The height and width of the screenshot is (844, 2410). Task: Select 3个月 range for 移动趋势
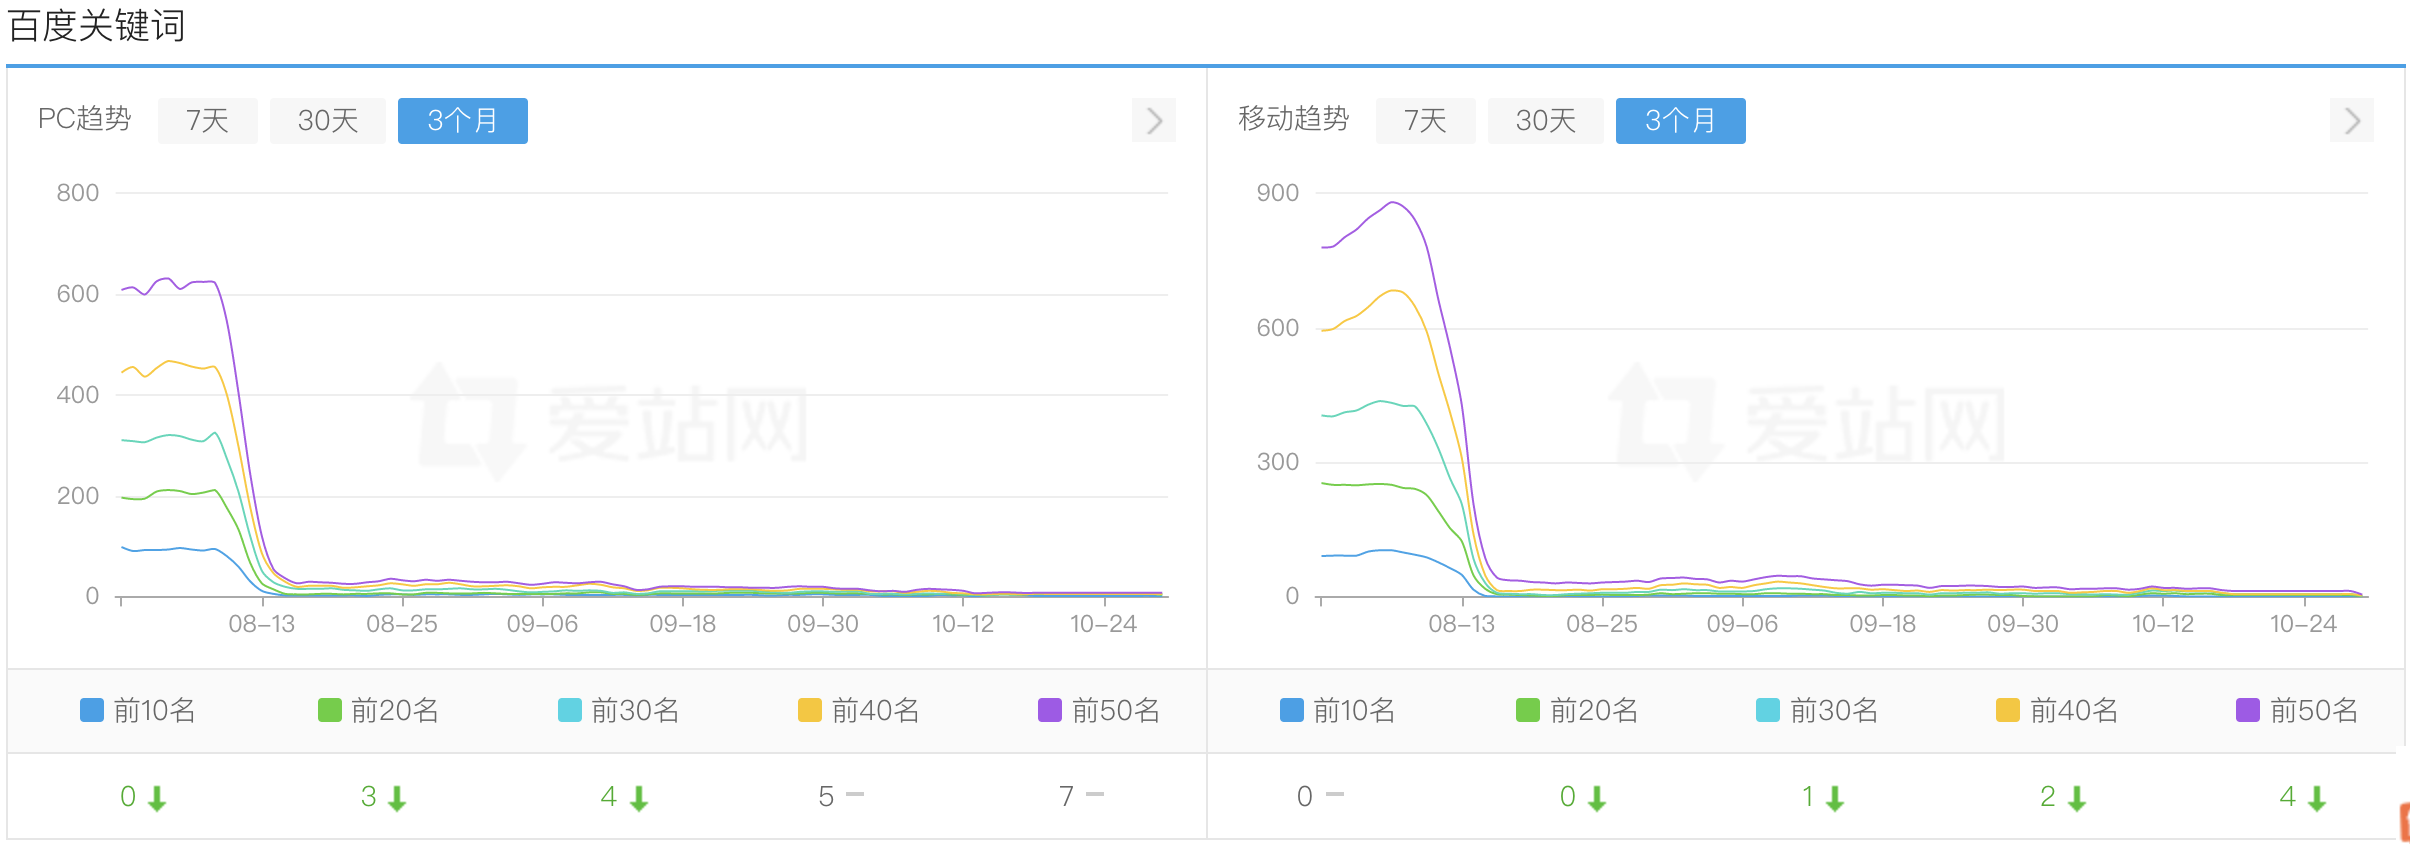coord(1681,121)
